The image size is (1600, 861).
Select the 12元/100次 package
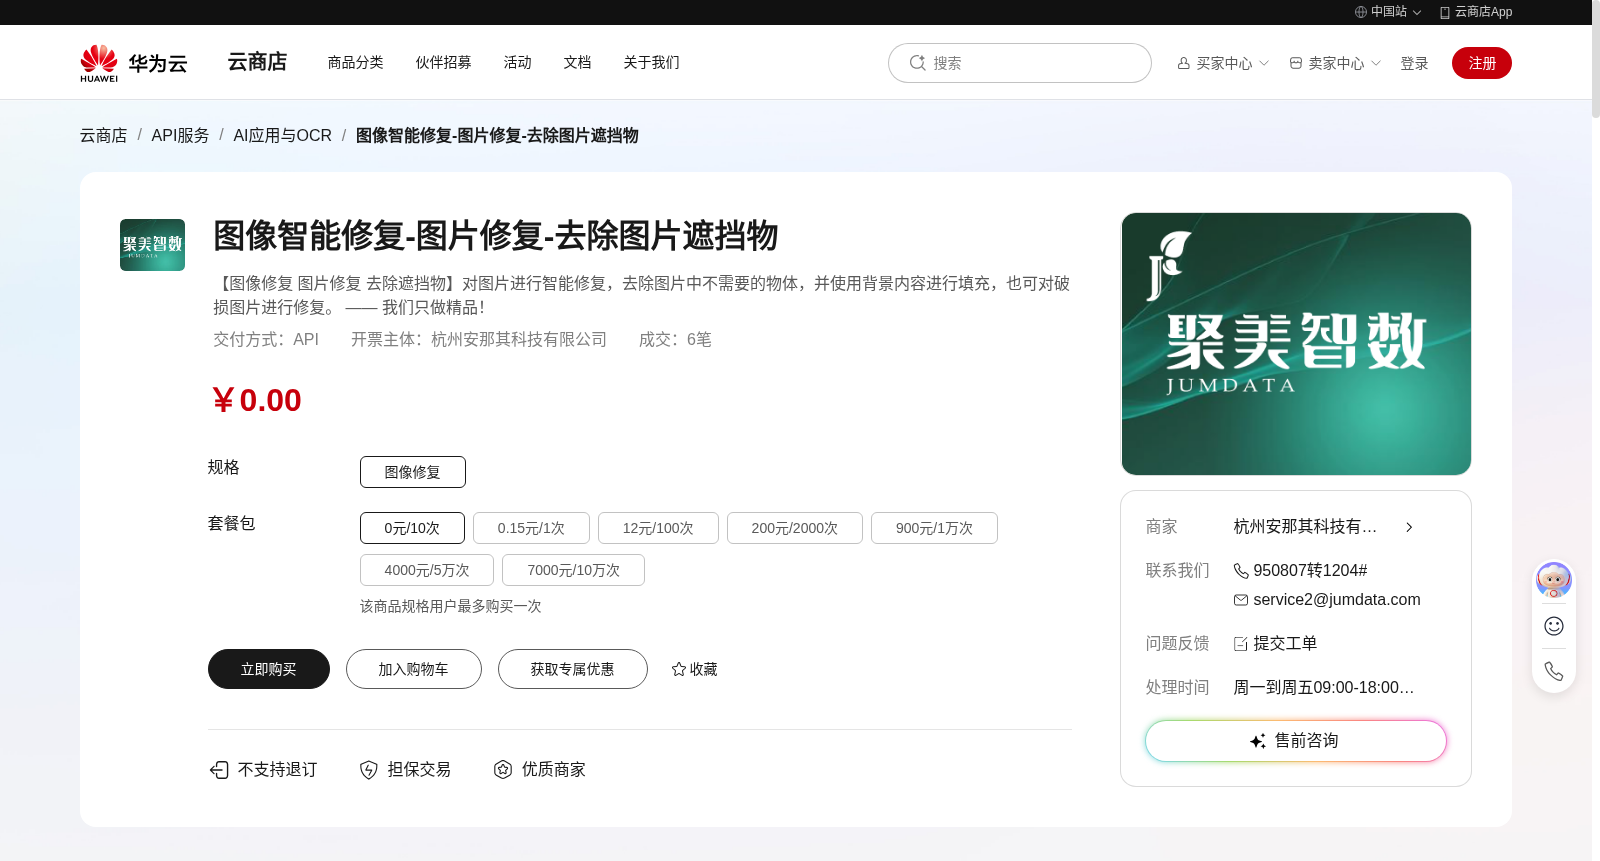tap(658, 528)
